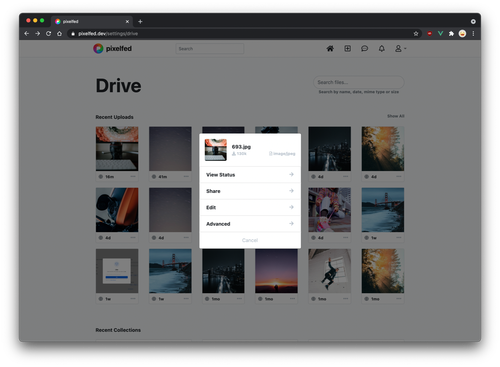Open the pixelfed home feed icon
500x367 pixels.
(330, 49)
